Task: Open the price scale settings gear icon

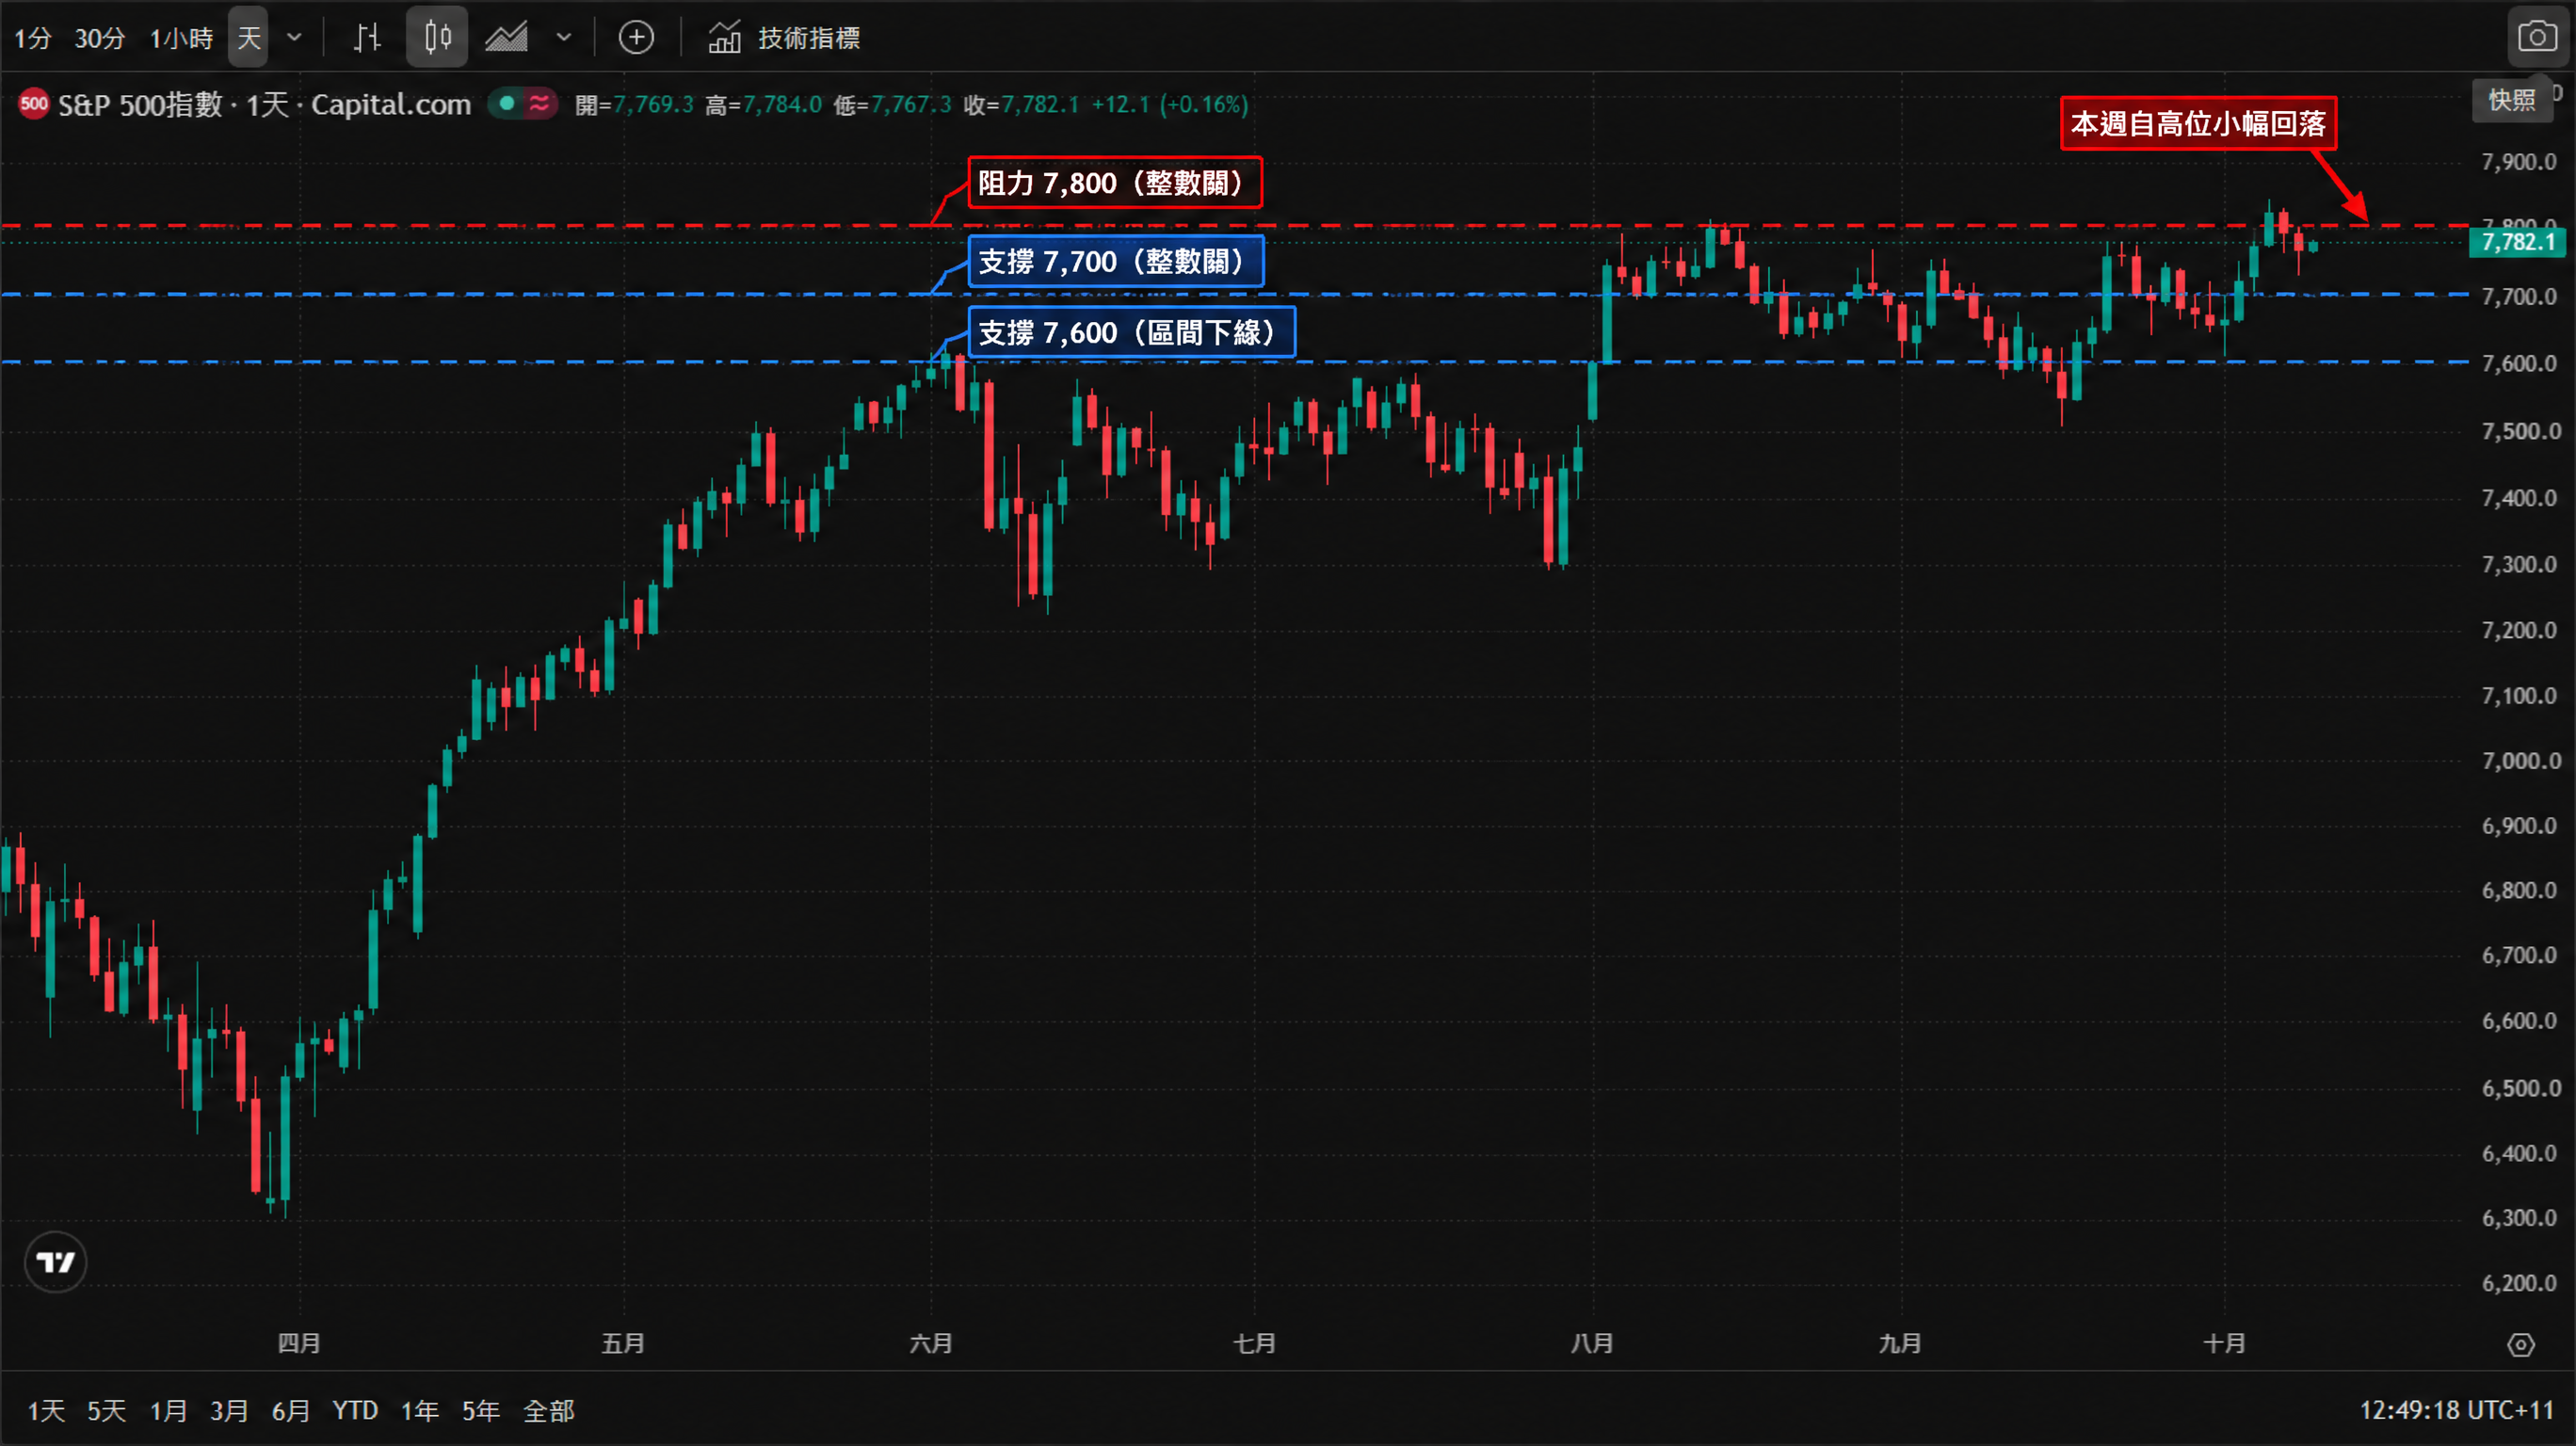Action: pos(2521,1345)
